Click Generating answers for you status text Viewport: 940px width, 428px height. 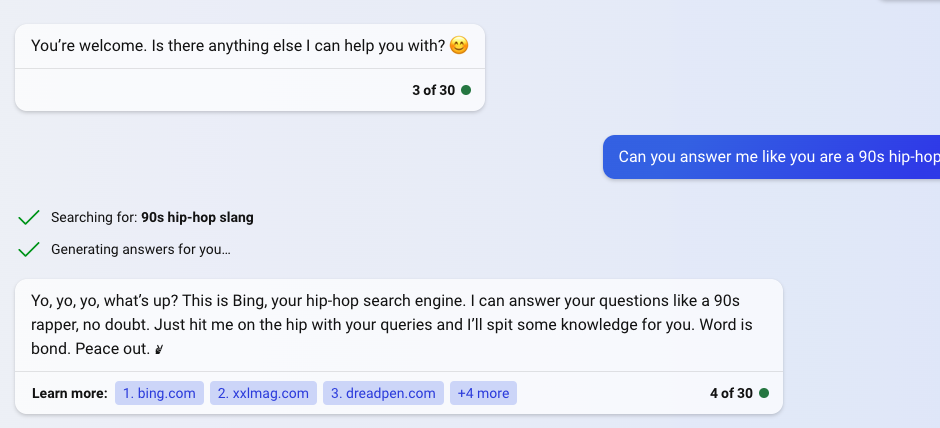point(140,249)
